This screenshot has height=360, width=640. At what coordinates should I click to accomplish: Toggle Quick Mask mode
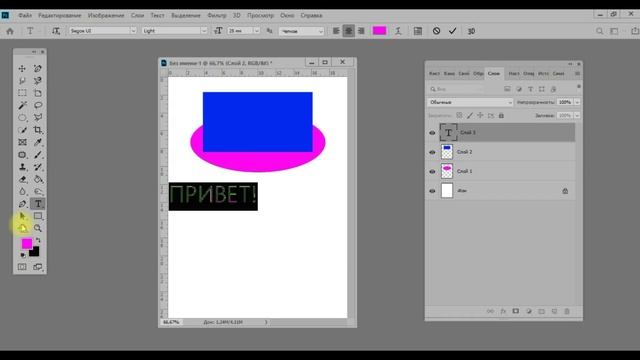[22, 267]
